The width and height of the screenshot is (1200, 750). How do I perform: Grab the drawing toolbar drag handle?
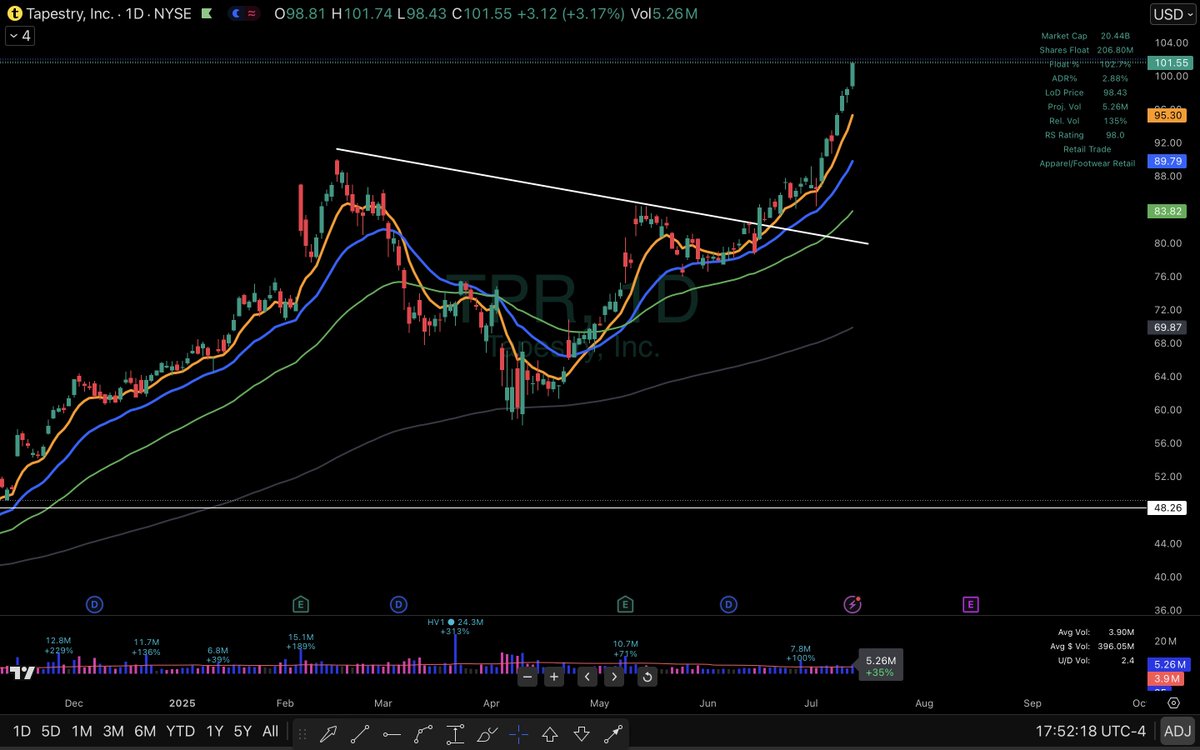click(x=303, y=732)
